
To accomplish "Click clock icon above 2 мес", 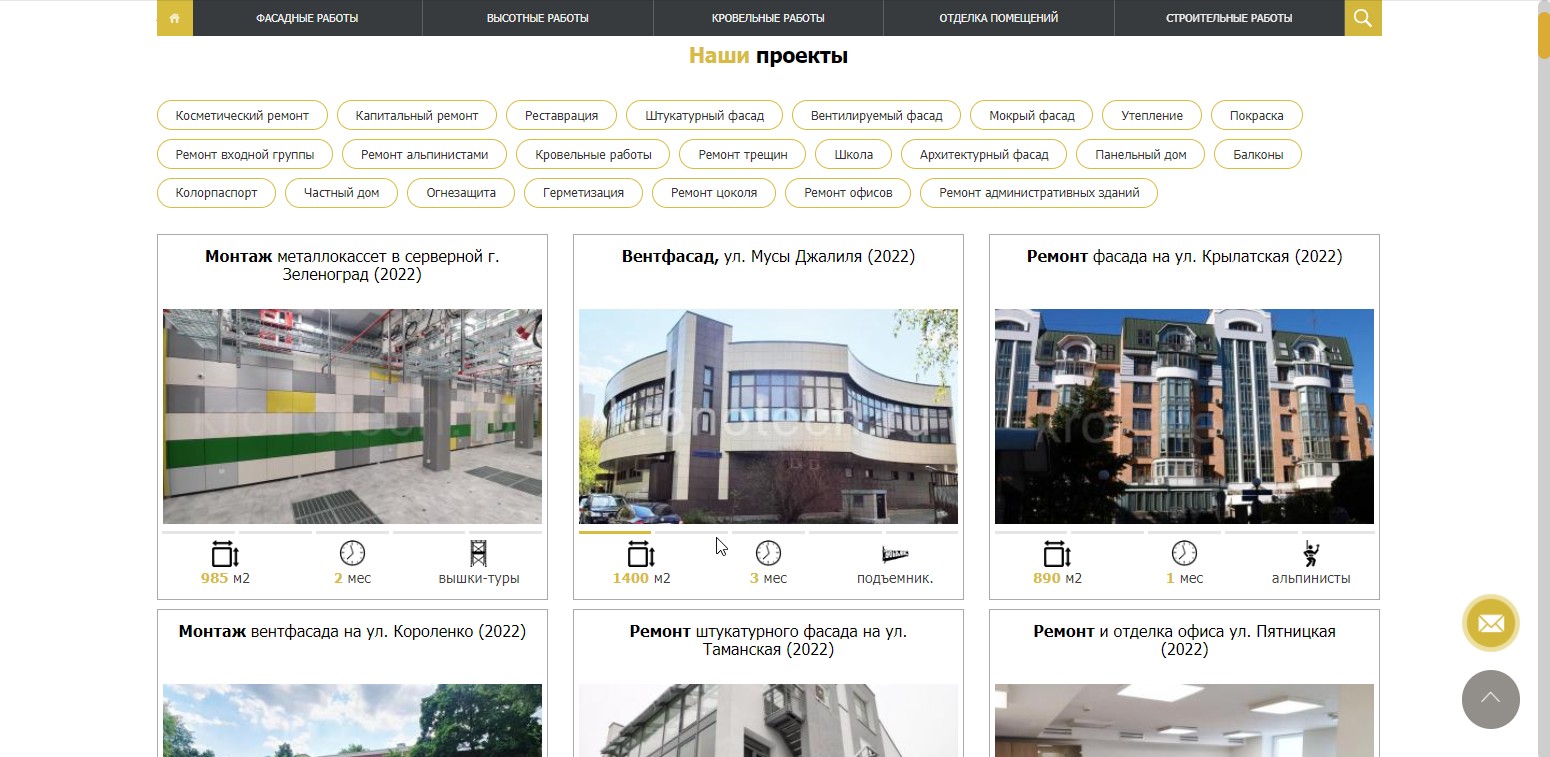I will (352, 553).
